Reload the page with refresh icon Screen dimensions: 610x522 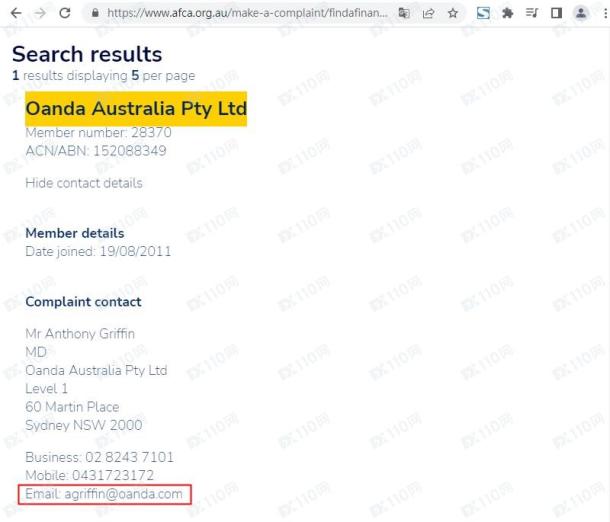[x=66, y=14]
